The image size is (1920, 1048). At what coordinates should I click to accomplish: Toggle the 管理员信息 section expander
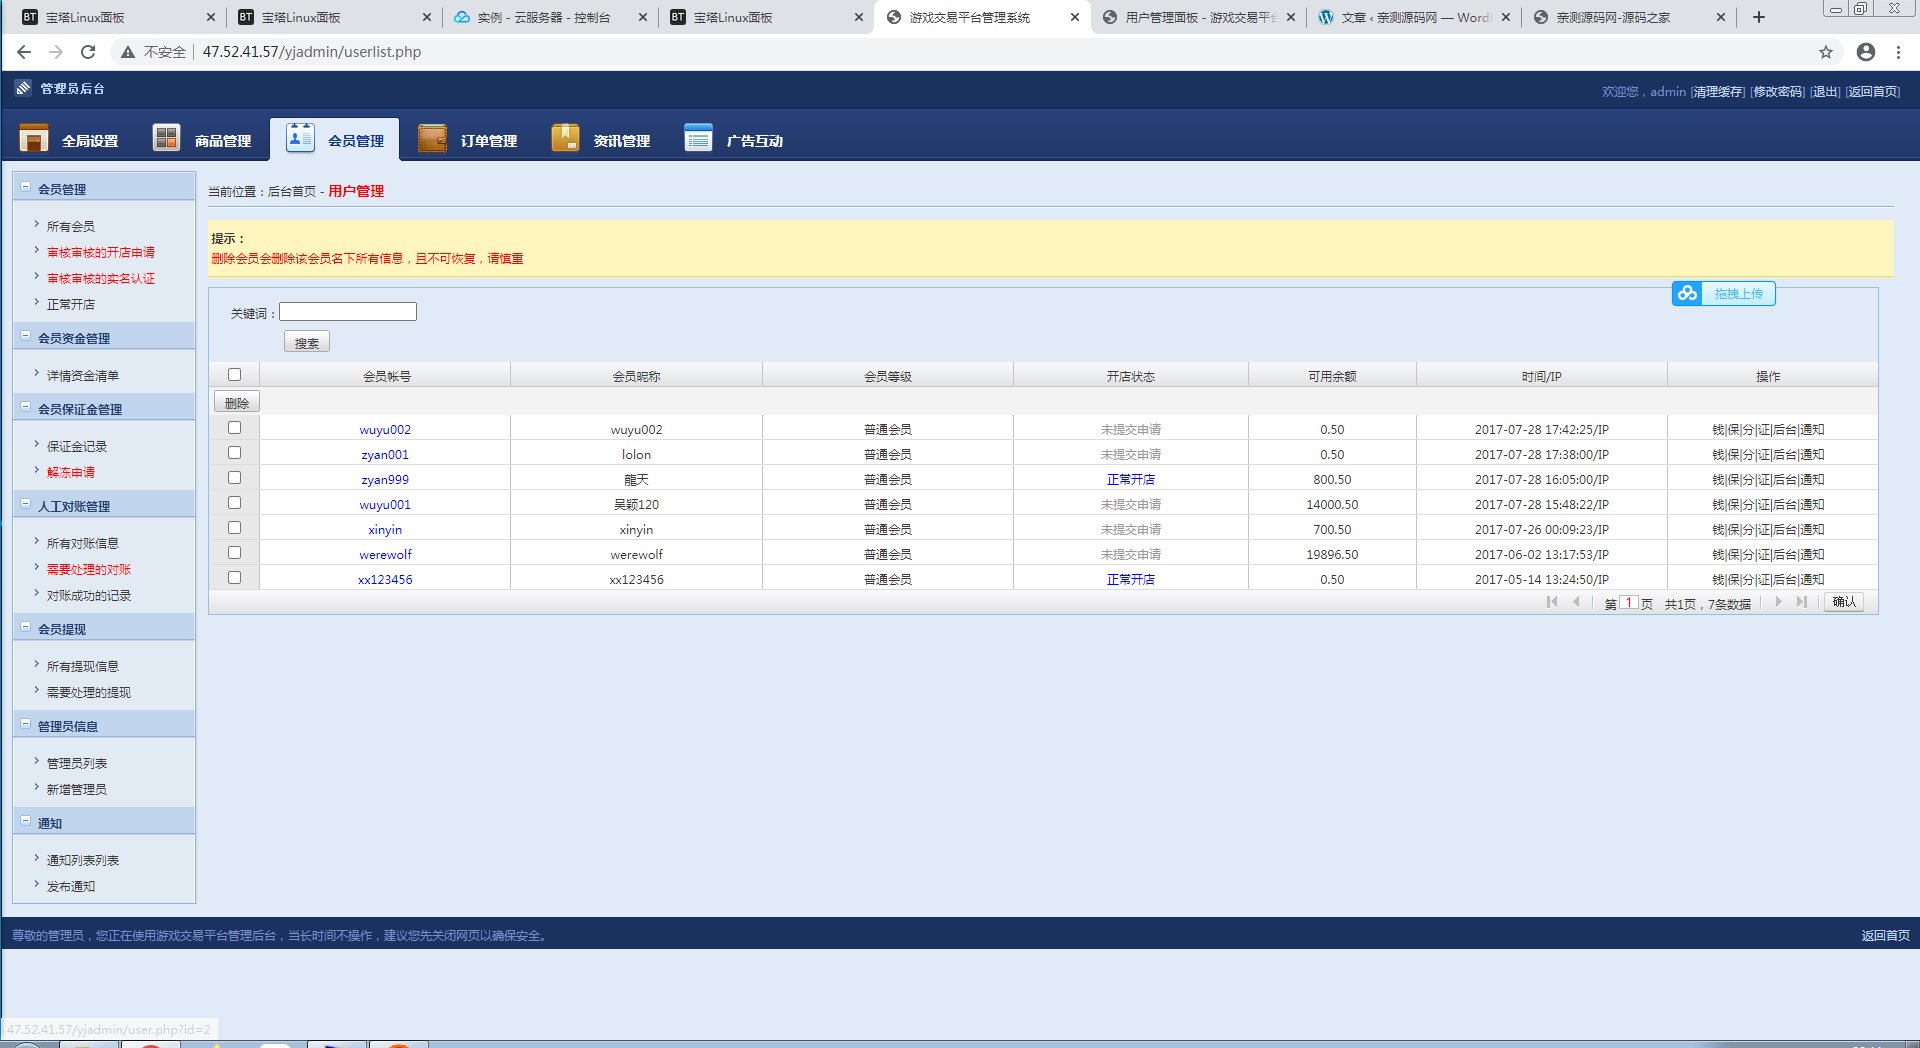pos(26,723)
